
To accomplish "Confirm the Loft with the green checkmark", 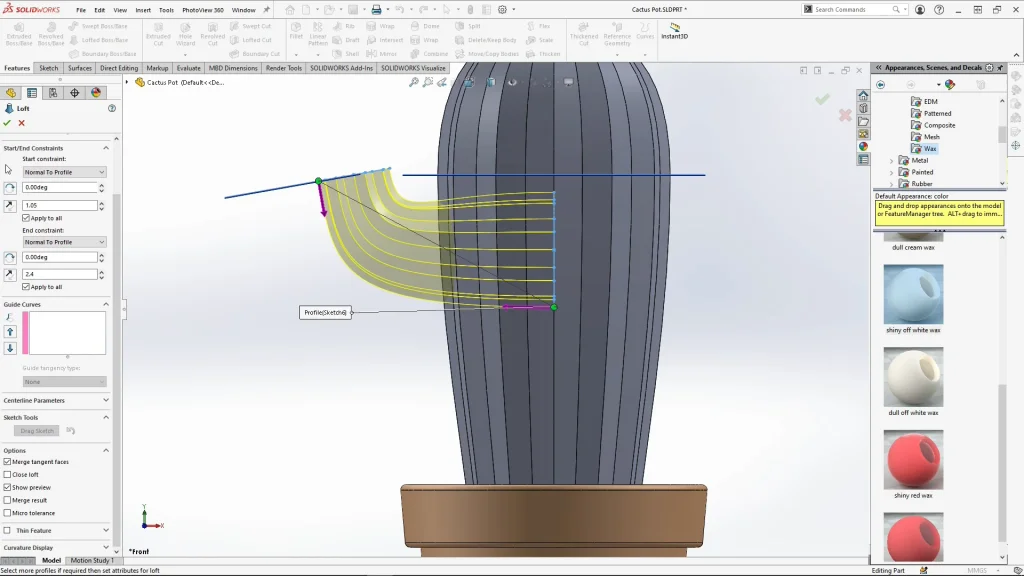I will (7, 123).
